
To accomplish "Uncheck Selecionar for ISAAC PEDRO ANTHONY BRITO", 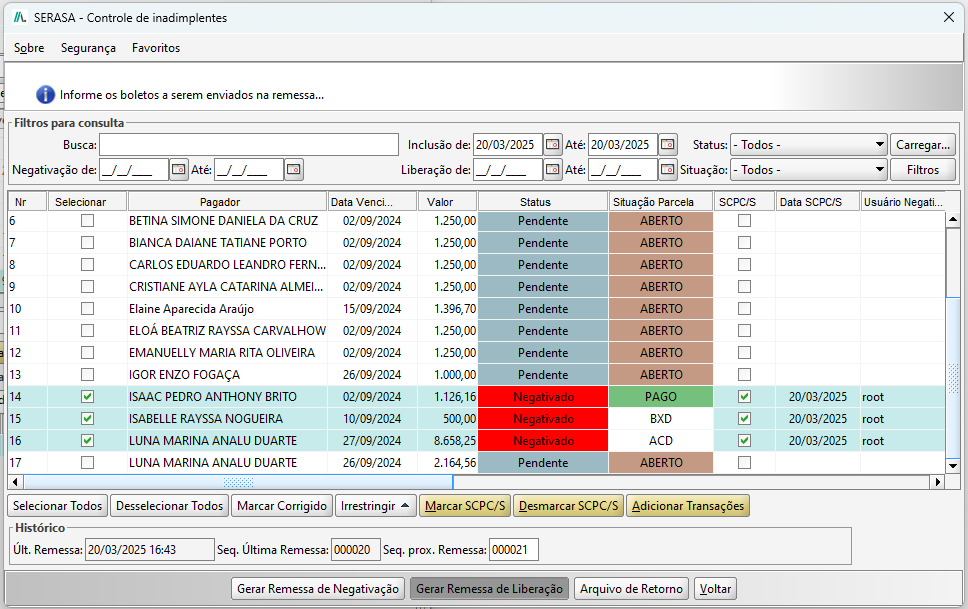I will coord(88,397).
